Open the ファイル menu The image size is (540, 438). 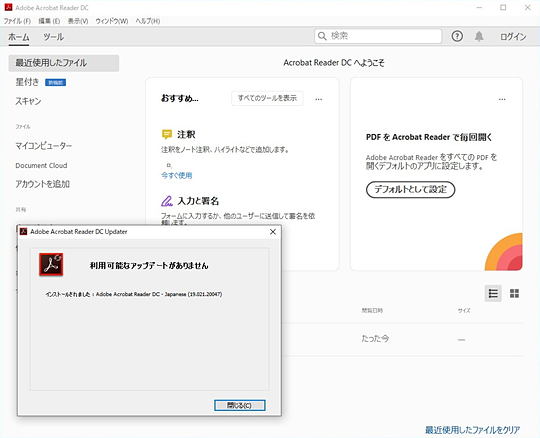pyautogui.click(x=17, y=21)
